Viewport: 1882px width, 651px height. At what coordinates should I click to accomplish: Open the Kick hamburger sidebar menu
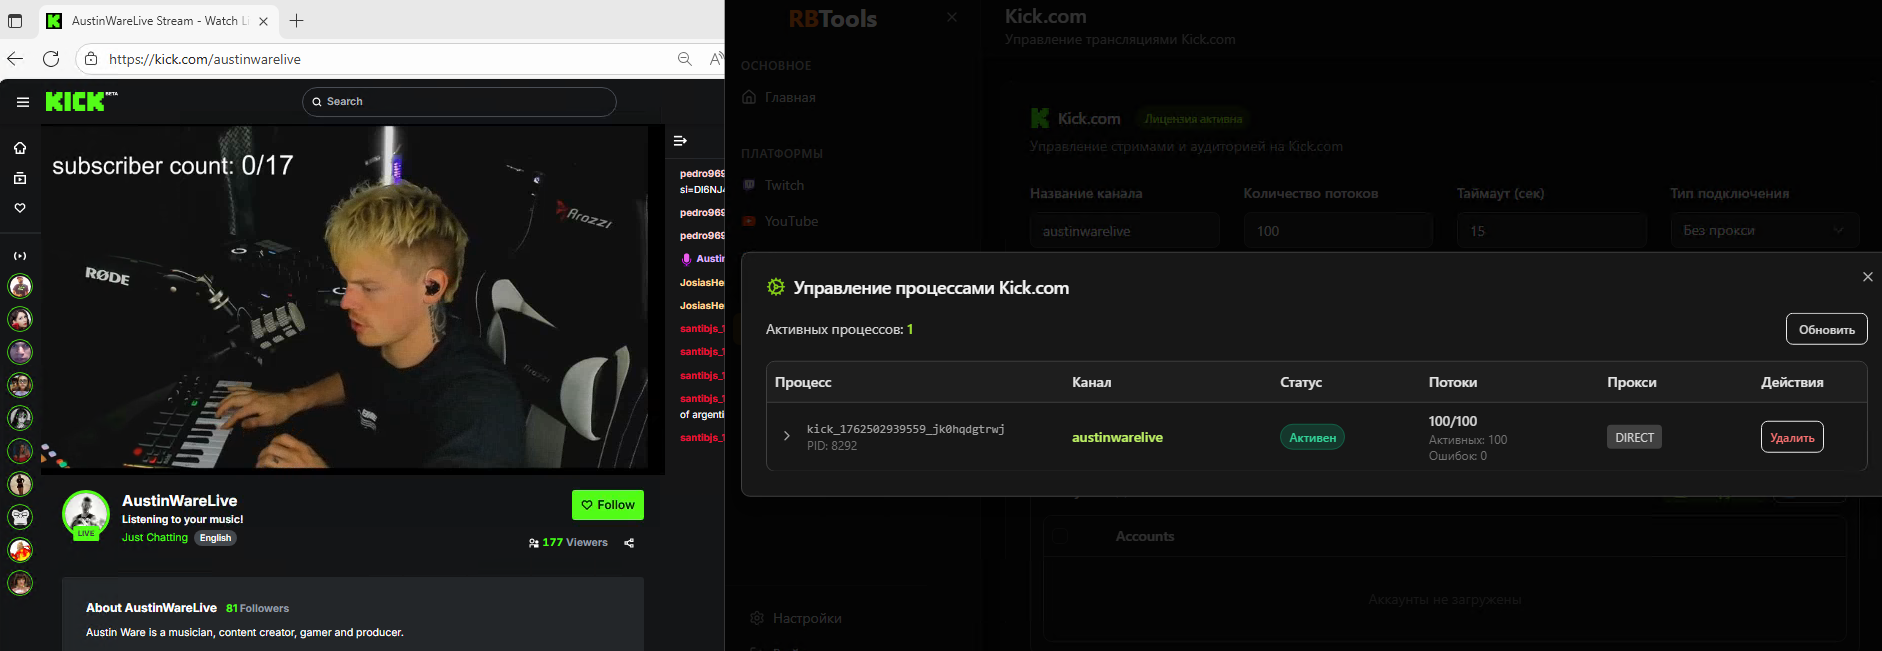[x=22, y=102]
